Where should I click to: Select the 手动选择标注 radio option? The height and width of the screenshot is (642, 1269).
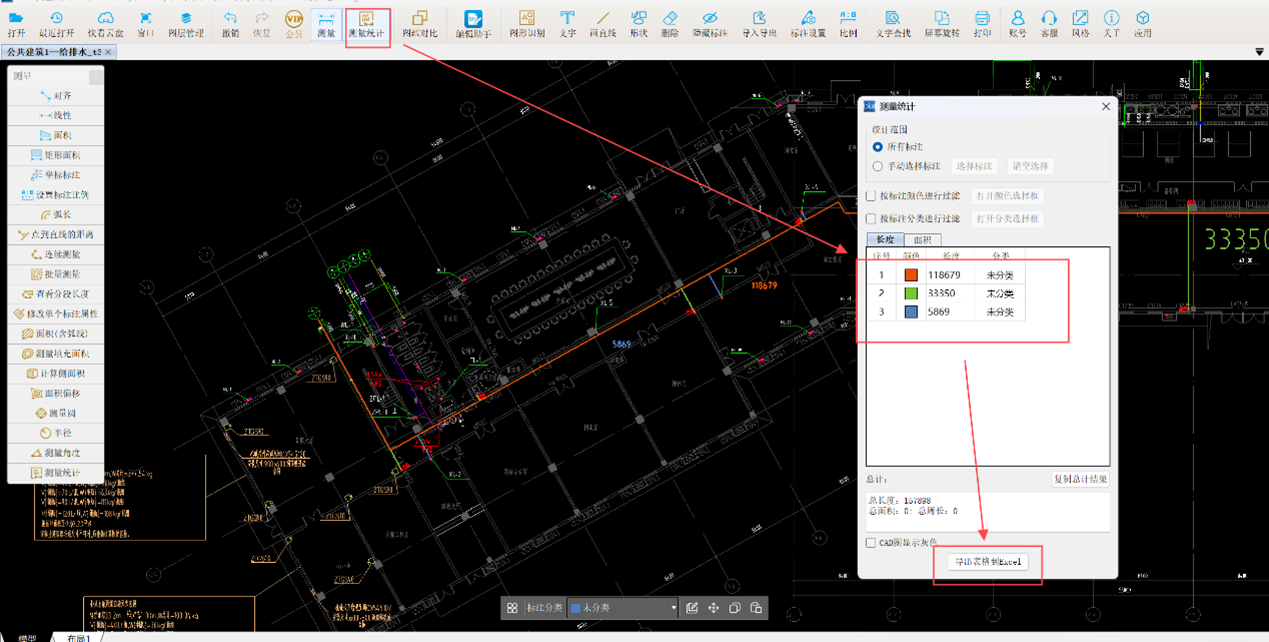pyautogui.click(x=878, y=166)
